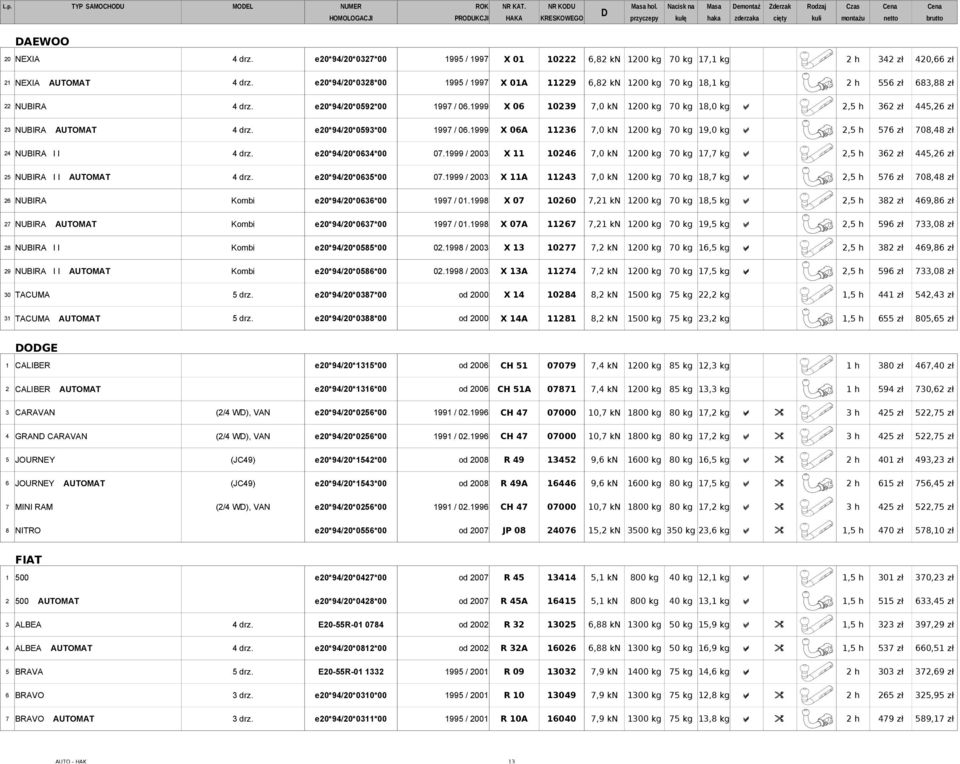Screen dimensions: 960x764
Task: Open the hook picture in R 49A row
Action: click(816, 484)
